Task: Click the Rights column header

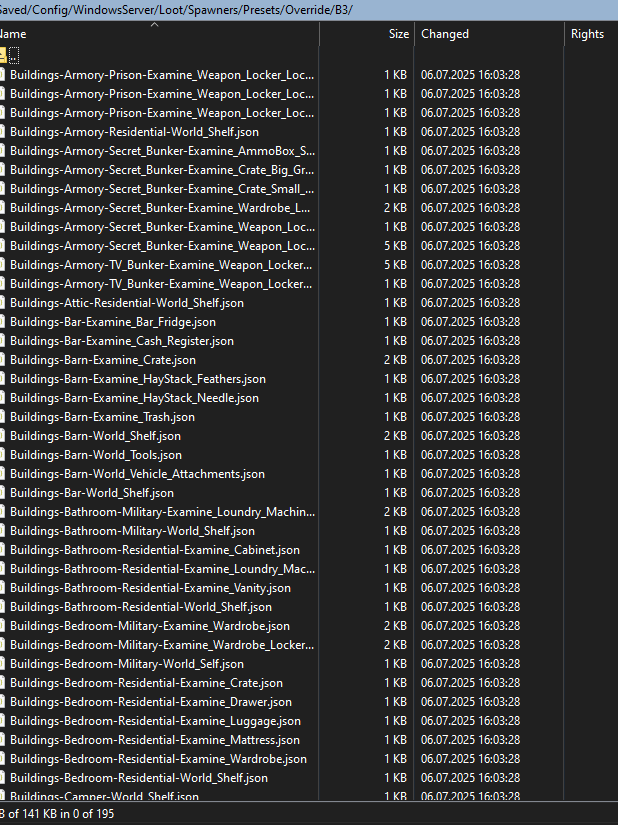Action: (x=587, y=34)
